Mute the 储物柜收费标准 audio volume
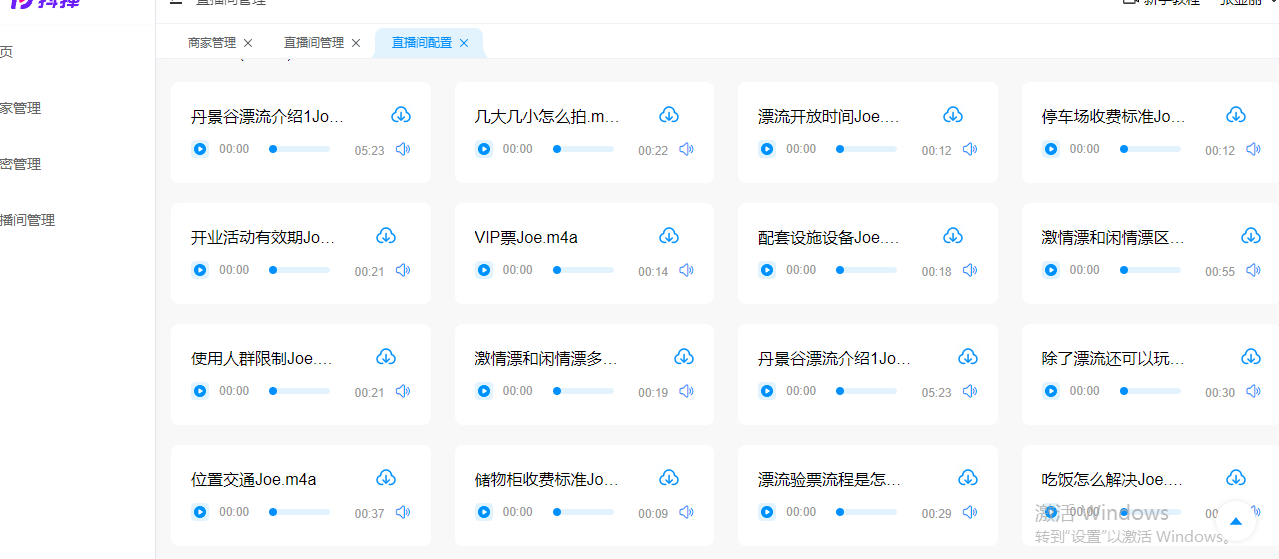Image resolution: width=1279 pixels, height=559 pixels. [686, 512]
